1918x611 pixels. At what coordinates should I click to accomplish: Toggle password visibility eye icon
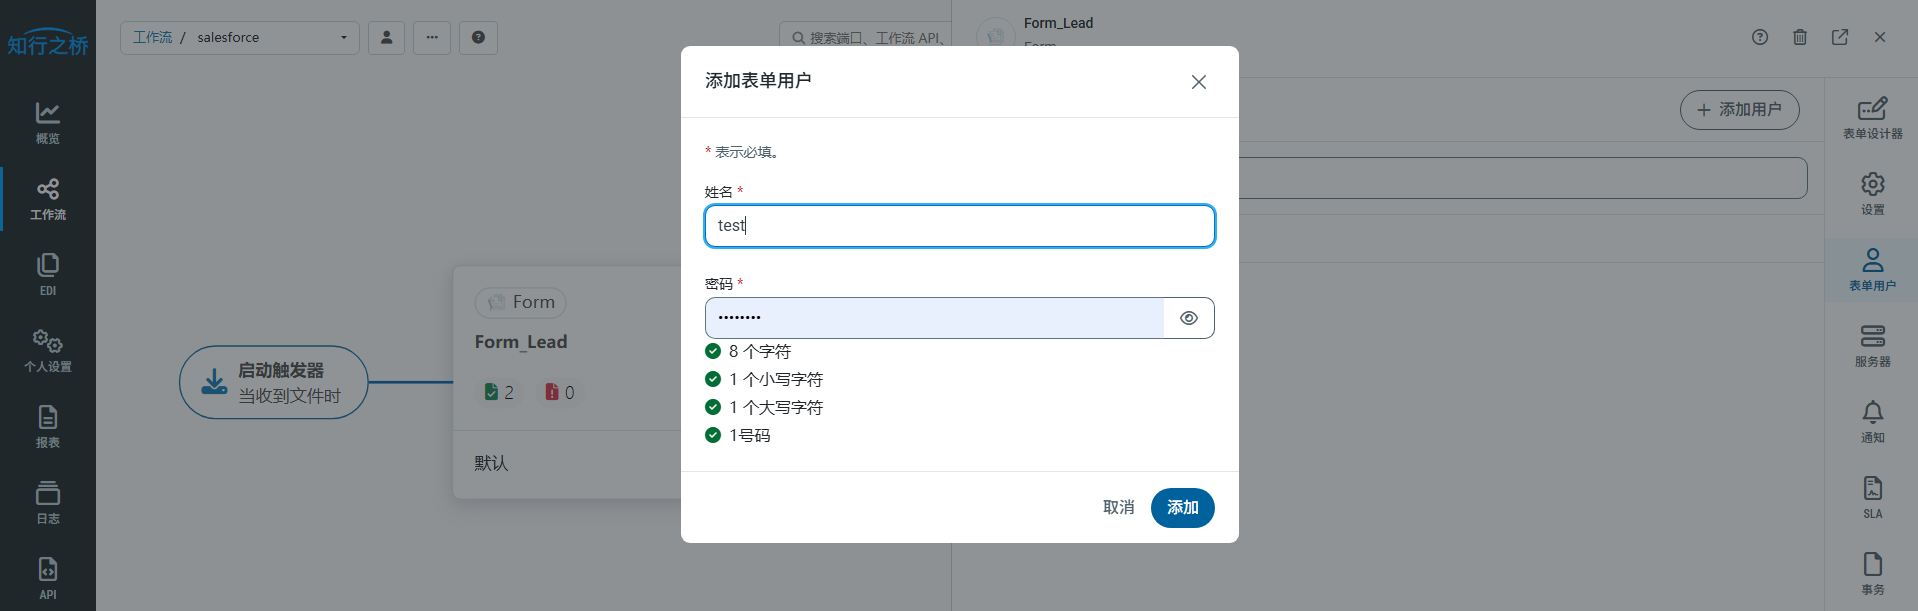(1188, 318)
